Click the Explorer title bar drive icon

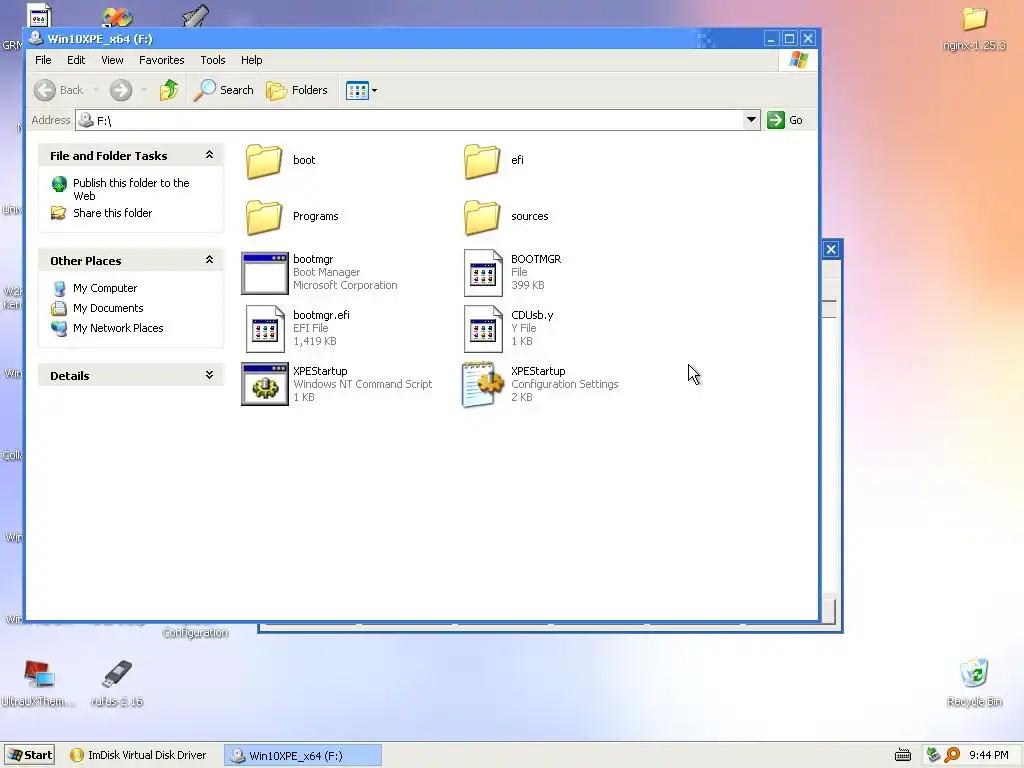(x=36, y=39)
